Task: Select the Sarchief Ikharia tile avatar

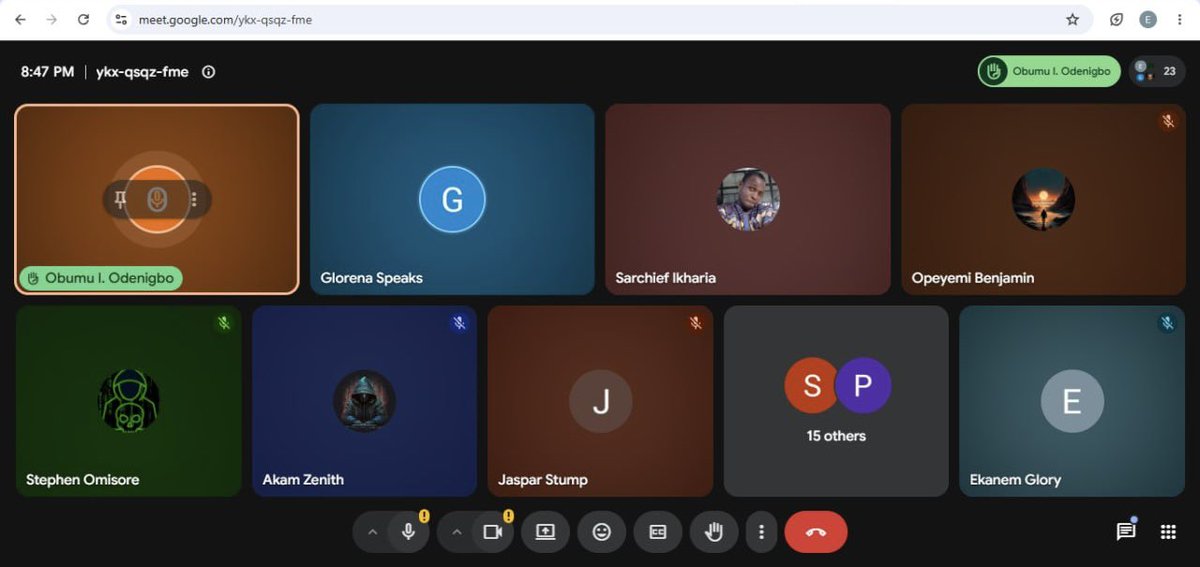Action: 748,199
